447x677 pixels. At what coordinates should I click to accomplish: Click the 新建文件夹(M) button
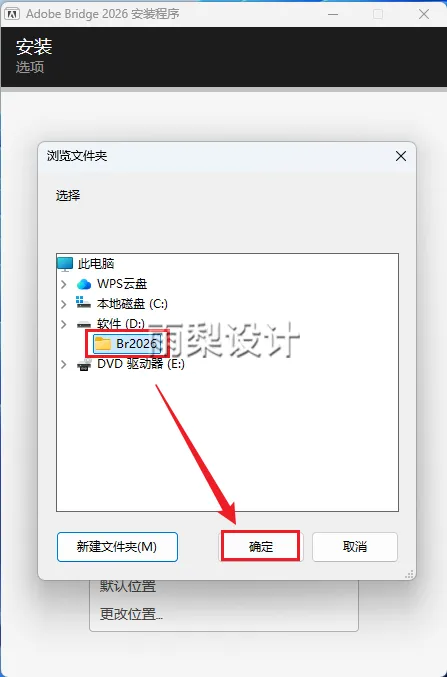117,547
